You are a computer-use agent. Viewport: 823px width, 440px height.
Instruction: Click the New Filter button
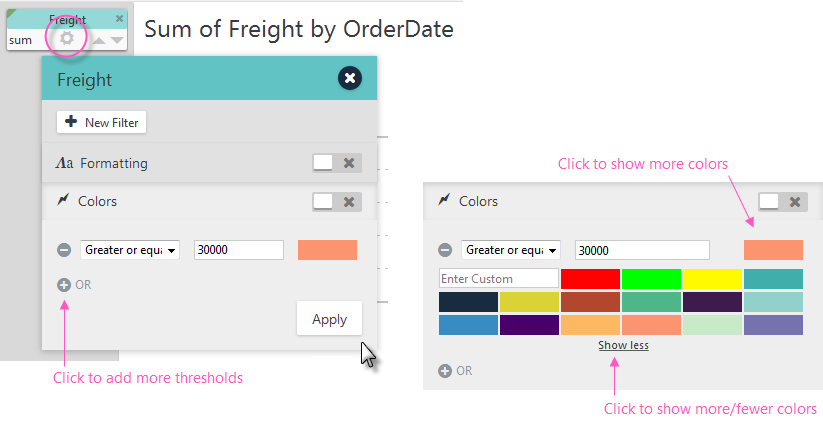click(x=102, y=122)
